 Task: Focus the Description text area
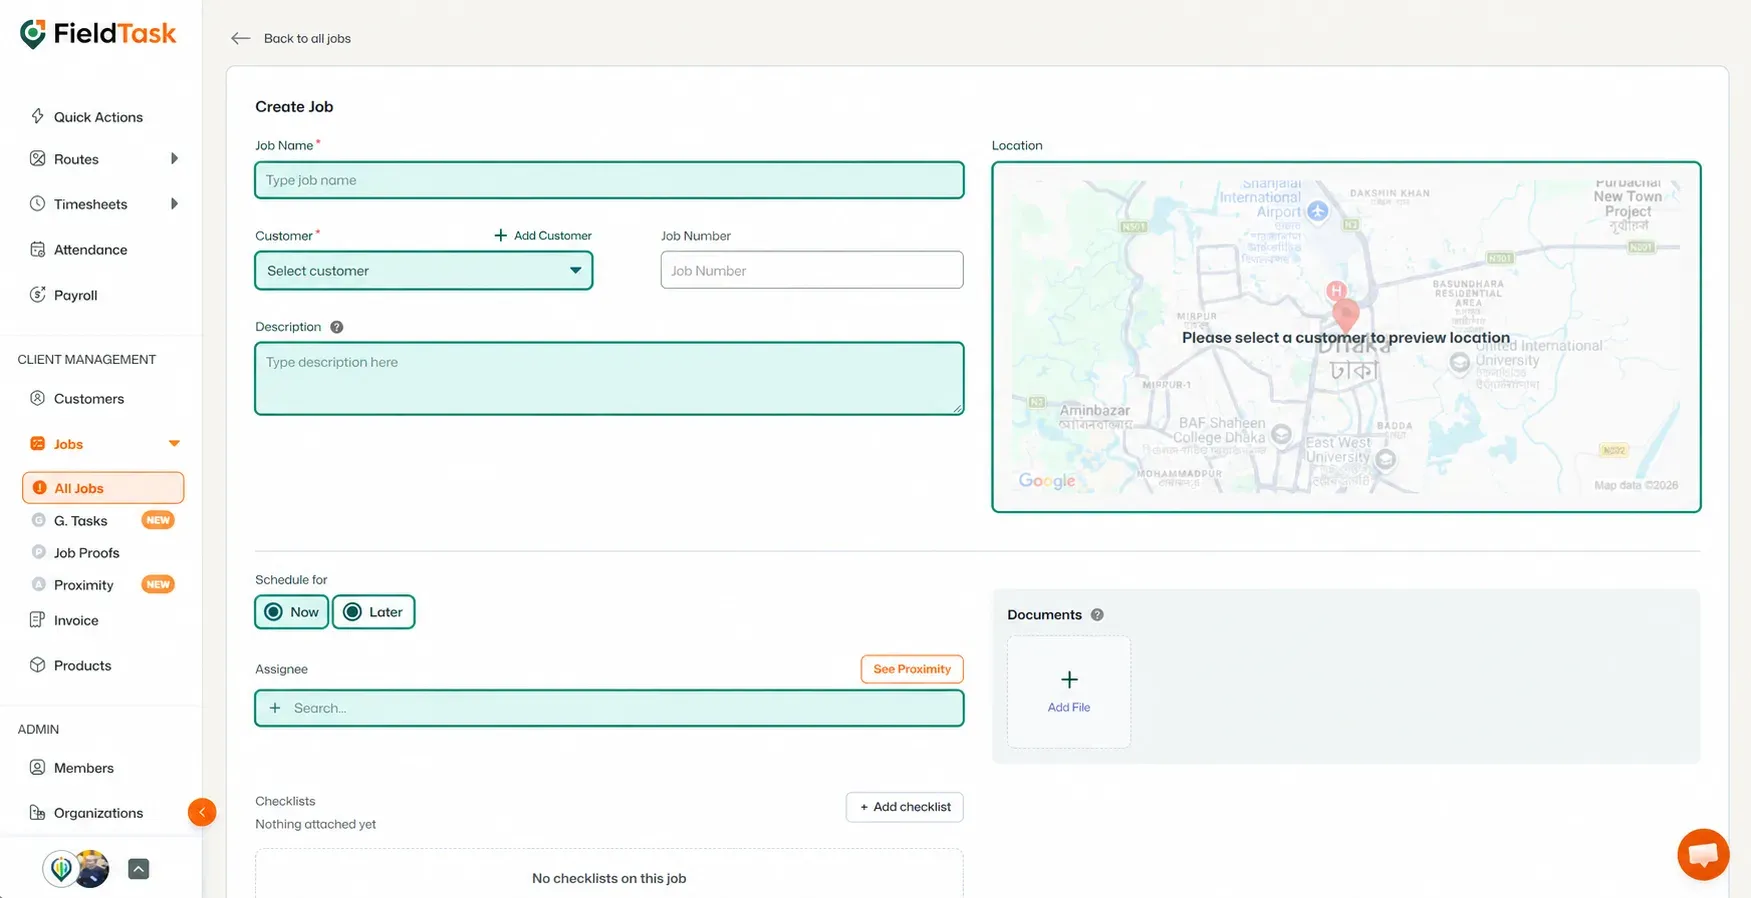(x=609, y=379)
